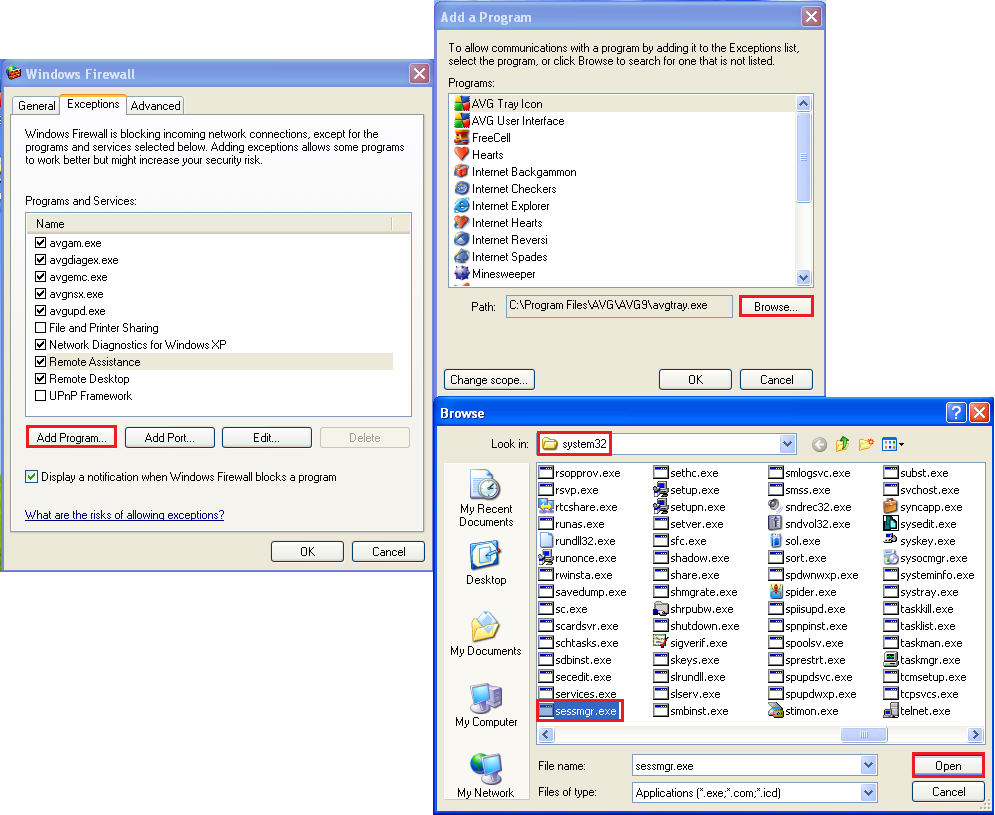Click Edit in Windows Firewall

267,437
